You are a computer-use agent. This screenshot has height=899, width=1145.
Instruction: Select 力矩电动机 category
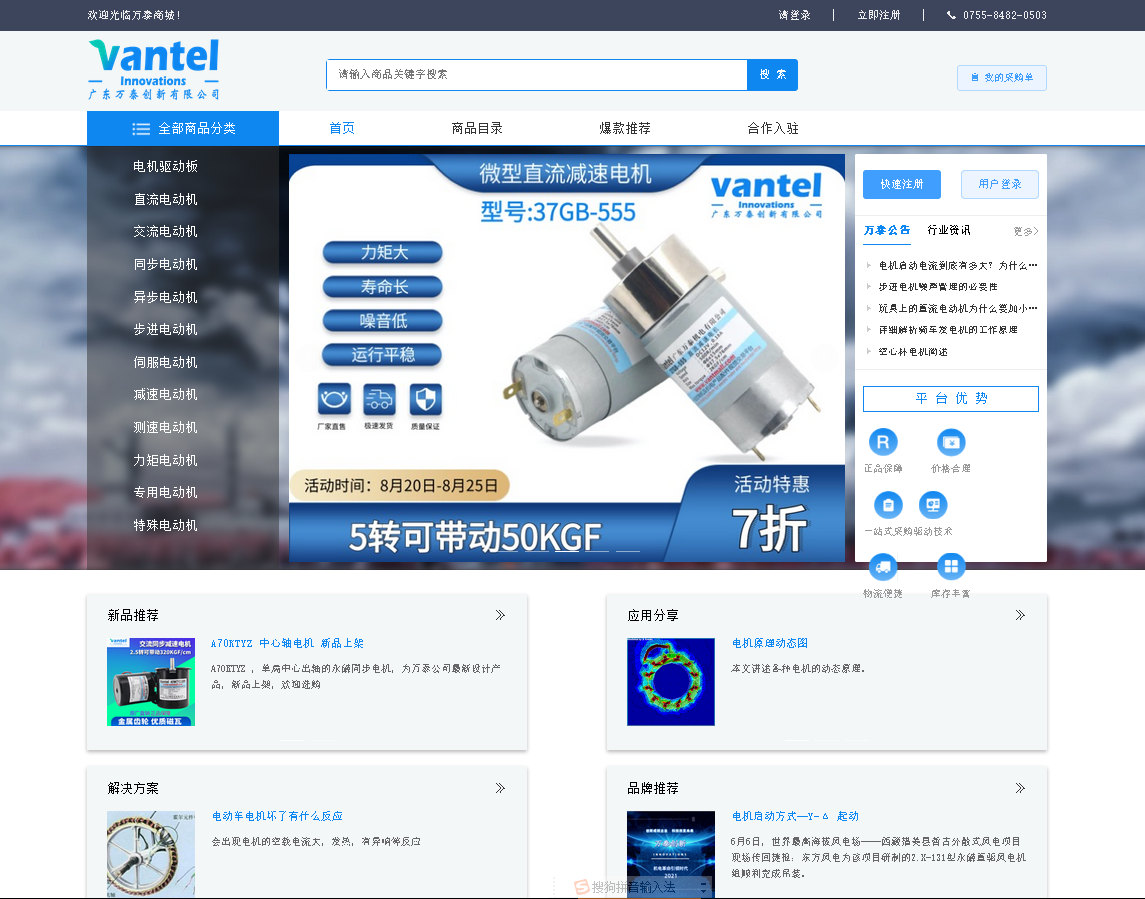166,460
